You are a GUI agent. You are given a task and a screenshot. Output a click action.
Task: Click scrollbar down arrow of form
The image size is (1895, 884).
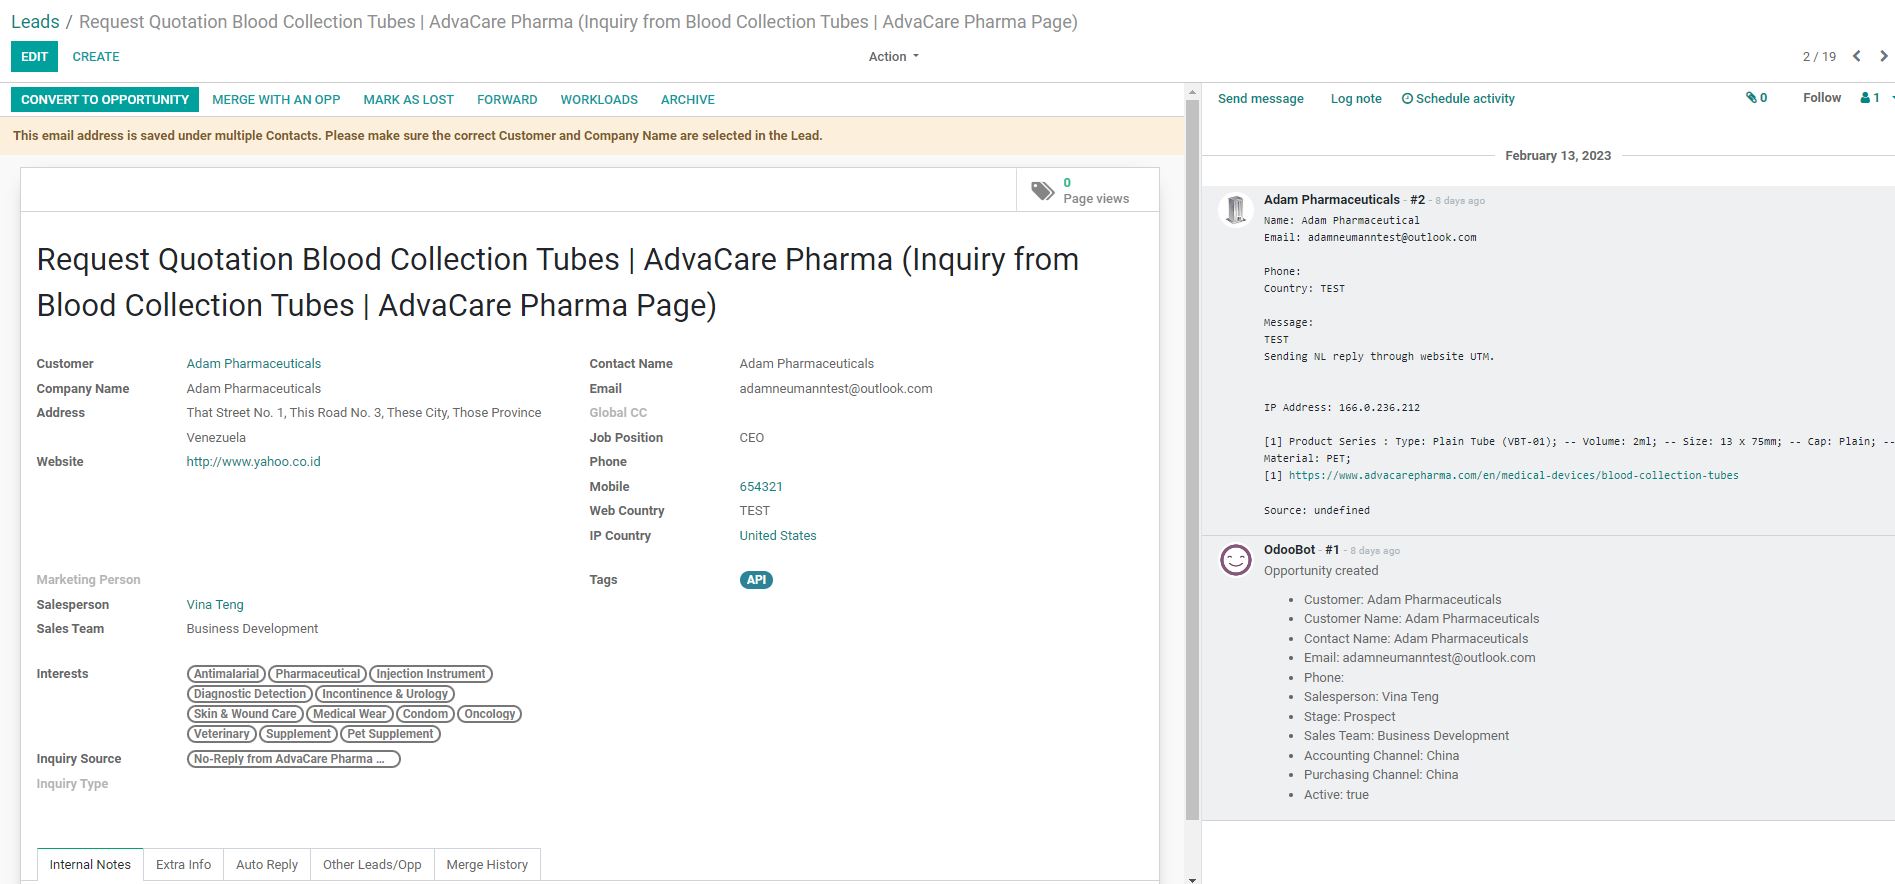click(x=1192, y=879)
